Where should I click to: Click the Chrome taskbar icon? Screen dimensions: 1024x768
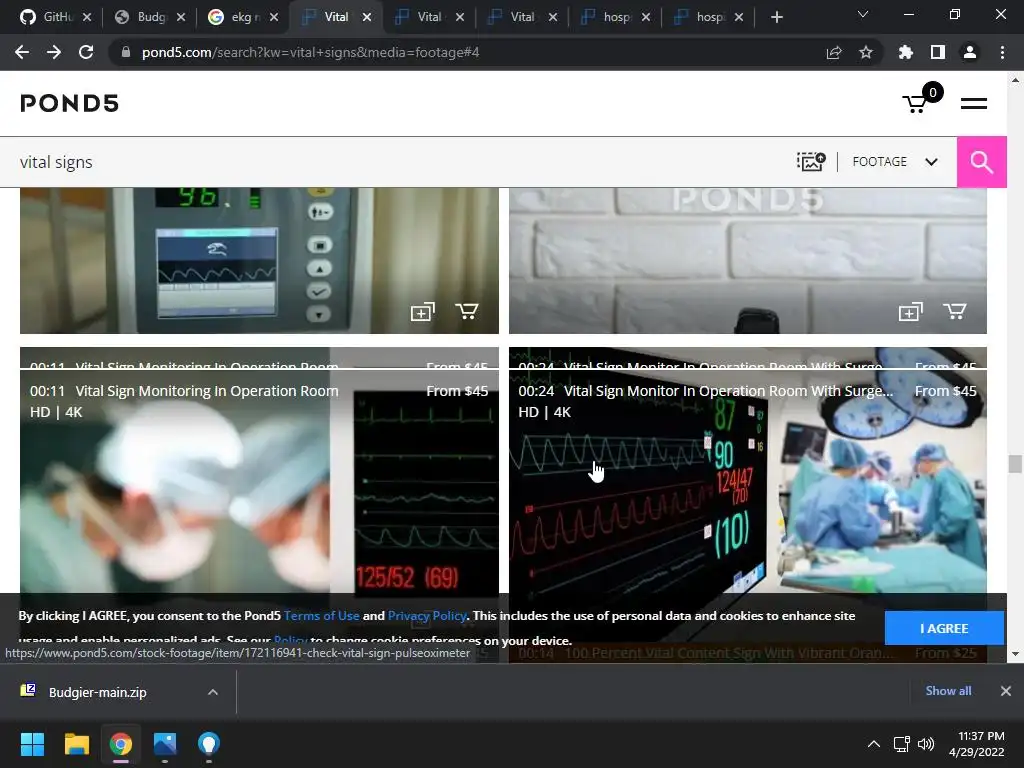(x=121, y=744)
